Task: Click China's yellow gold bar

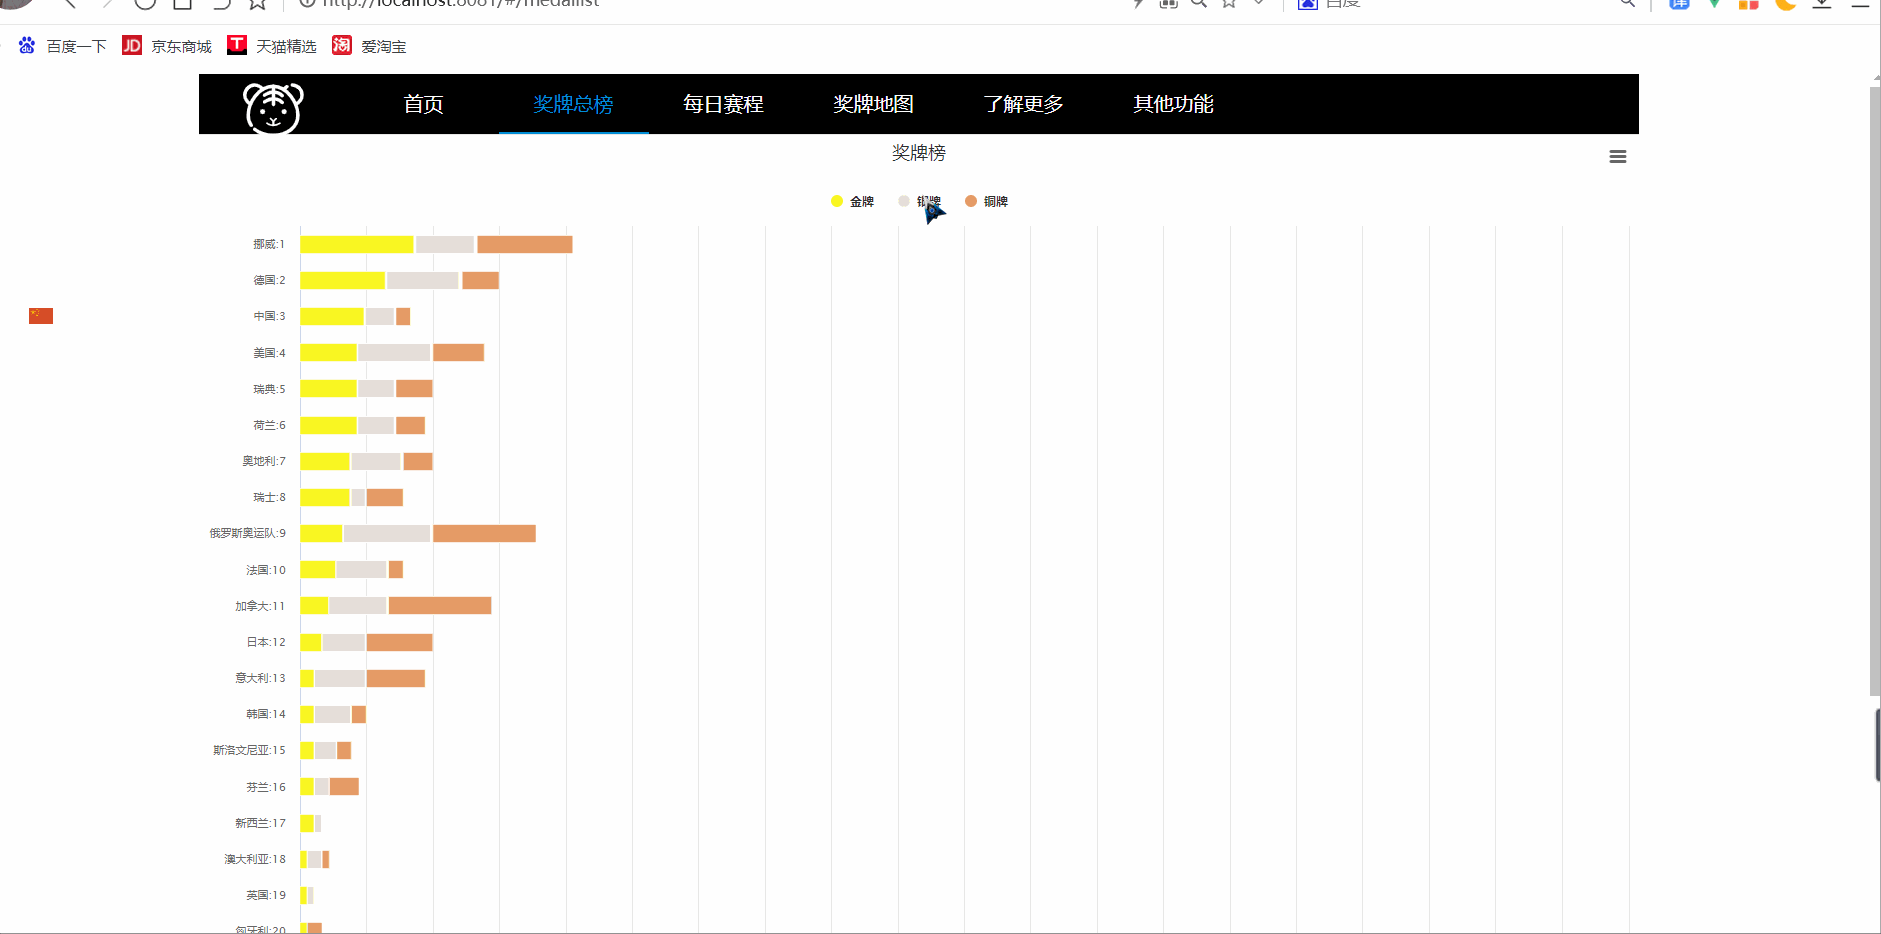Action: [332, 316]
